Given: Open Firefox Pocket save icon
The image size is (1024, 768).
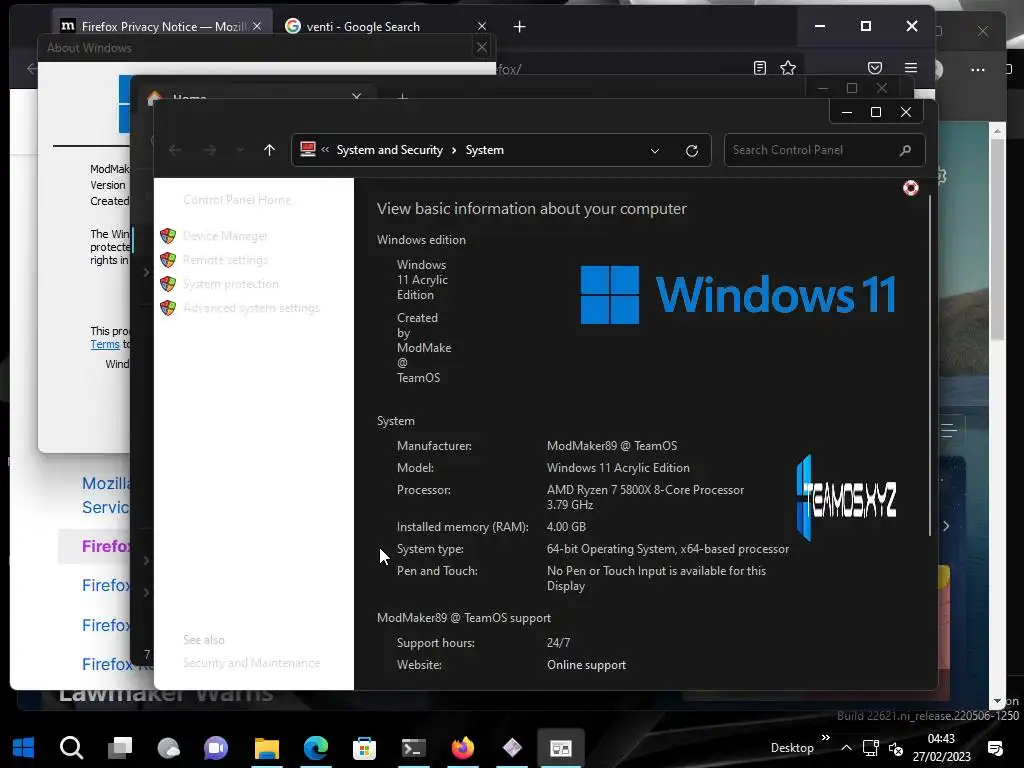Looking at the screenshot, I should [x=875, y=68].
